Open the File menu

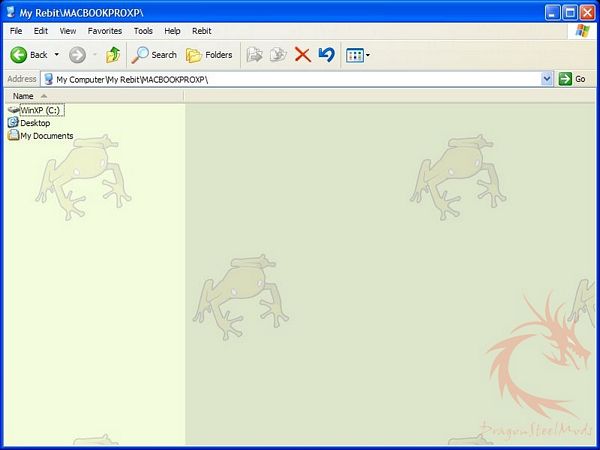16,31
